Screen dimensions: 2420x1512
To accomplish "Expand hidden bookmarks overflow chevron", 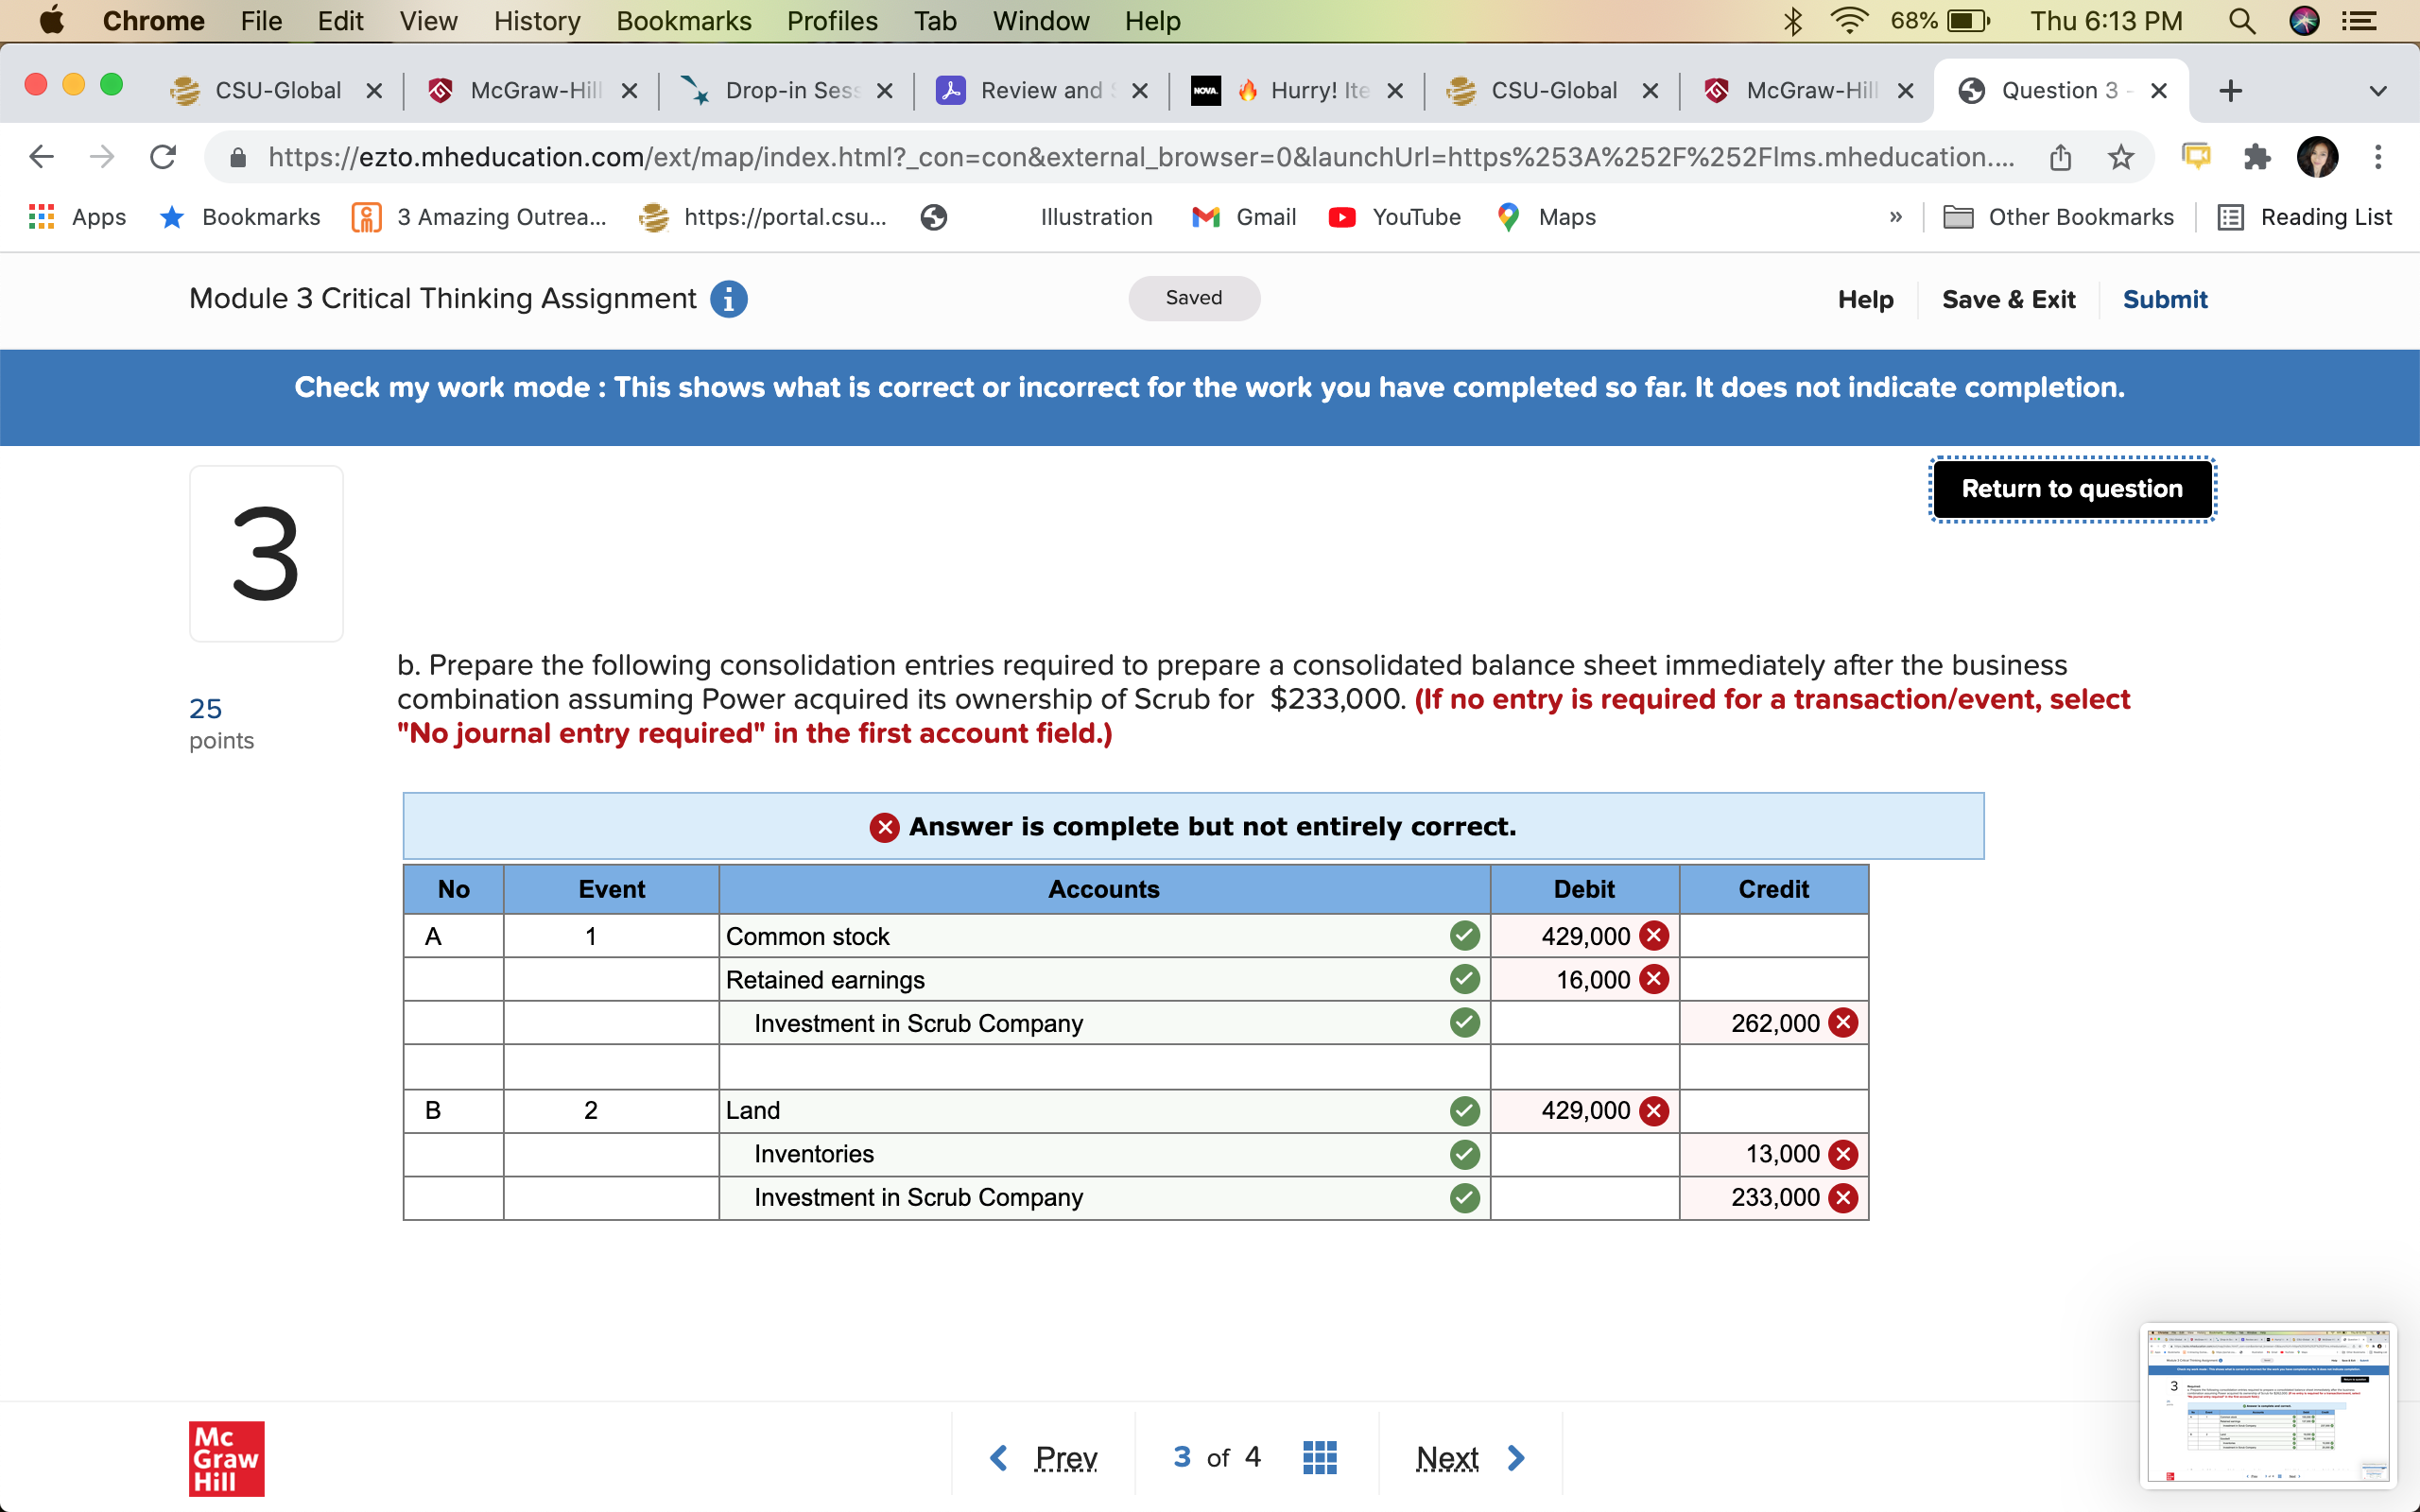I will pyautogui.click(x=1895, y=217).
